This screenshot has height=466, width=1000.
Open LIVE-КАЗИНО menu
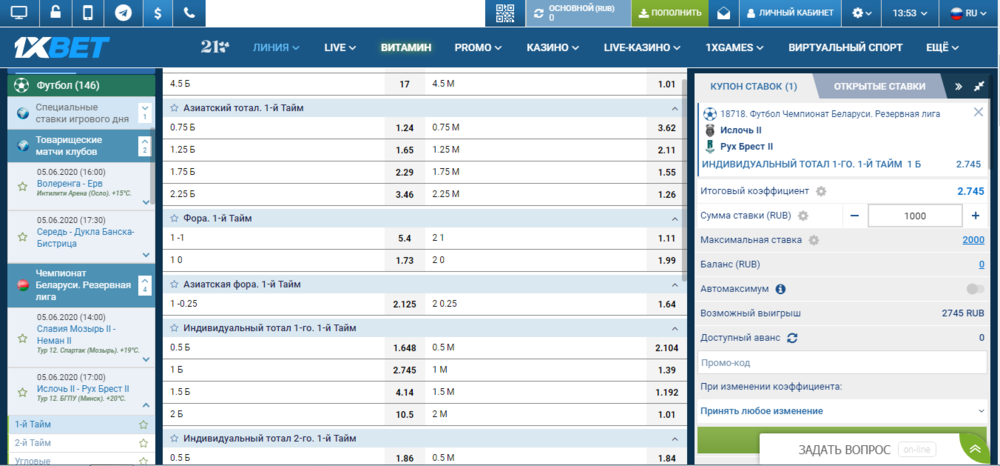pos(642,47)
